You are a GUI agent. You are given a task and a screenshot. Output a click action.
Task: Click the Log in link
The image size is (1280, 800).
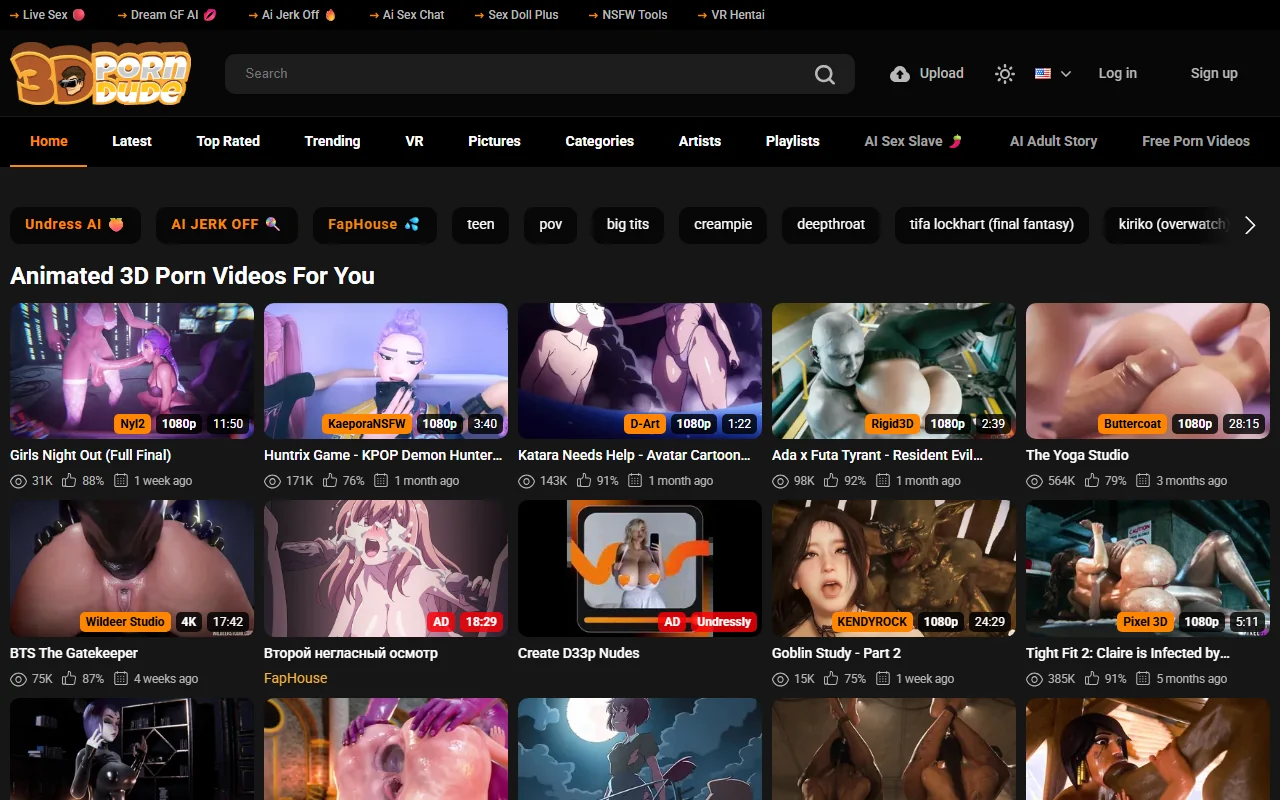(1117, 73)
